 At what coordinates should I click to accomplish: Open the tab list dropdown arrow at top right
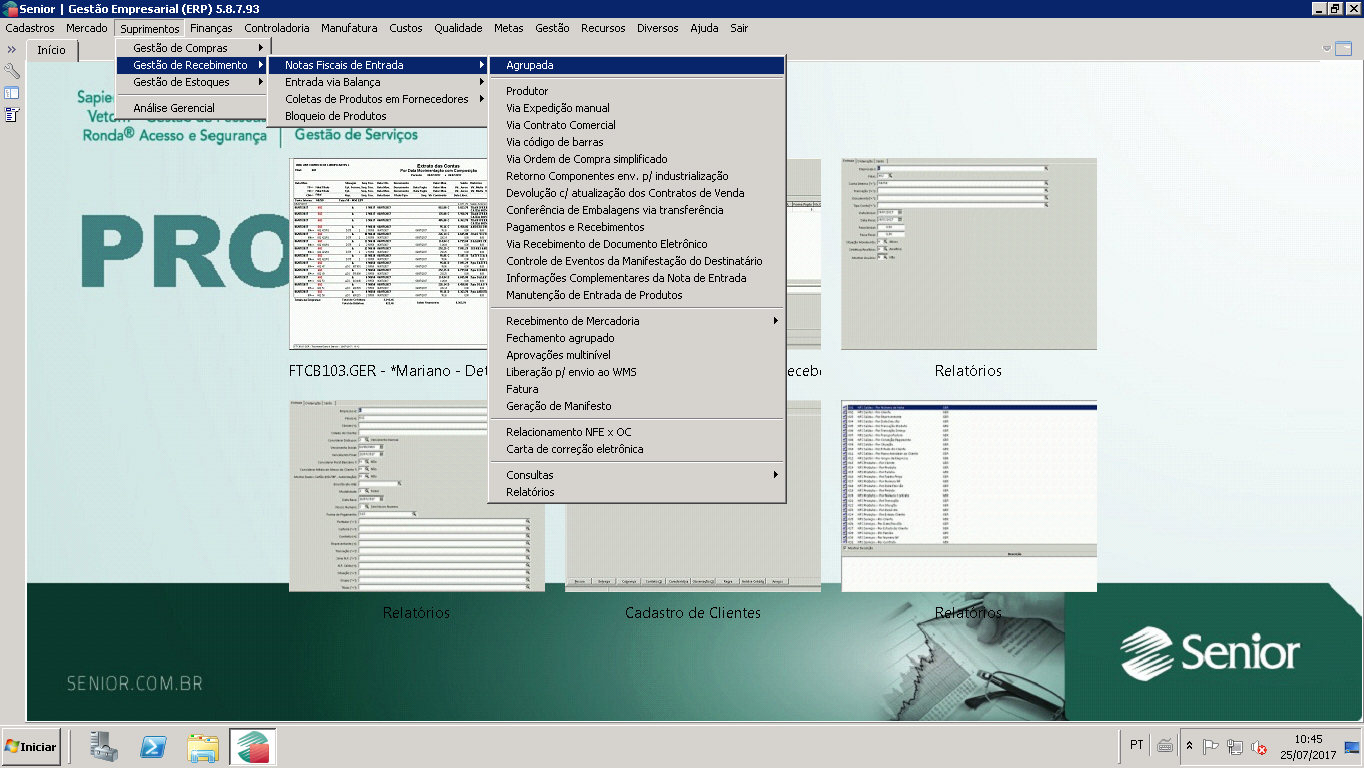(1327, 48)
